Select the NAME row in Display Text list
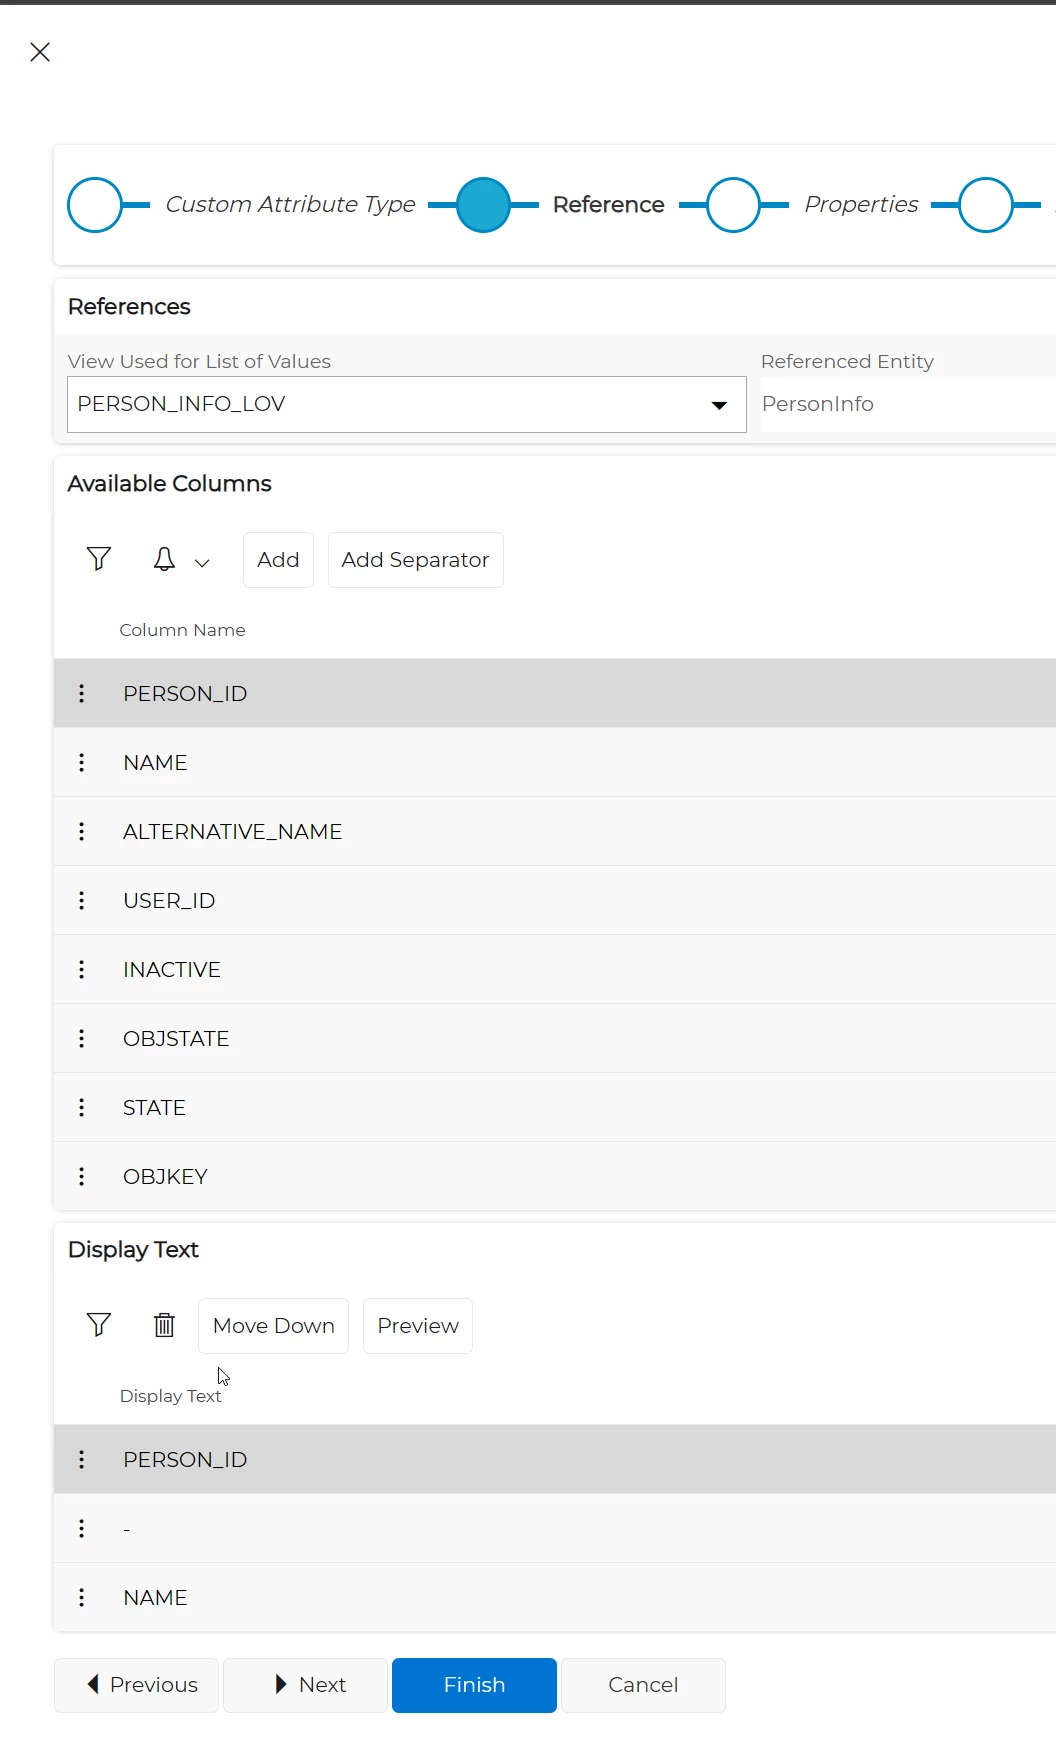Image resolution: width=1056 pixels, height=1755 pixels. (155, 1597)
